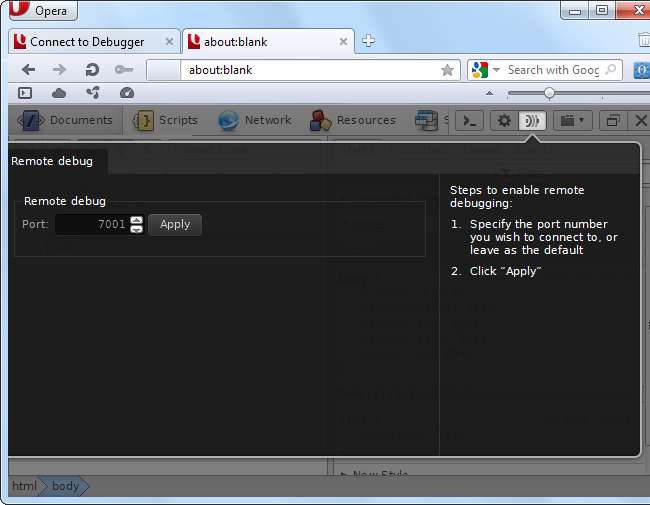Viewport: 650px width, 505px height.
Task: Open the Scripts panel in Dragonfly
Action: pyautogui.click(x=167, y=120)
